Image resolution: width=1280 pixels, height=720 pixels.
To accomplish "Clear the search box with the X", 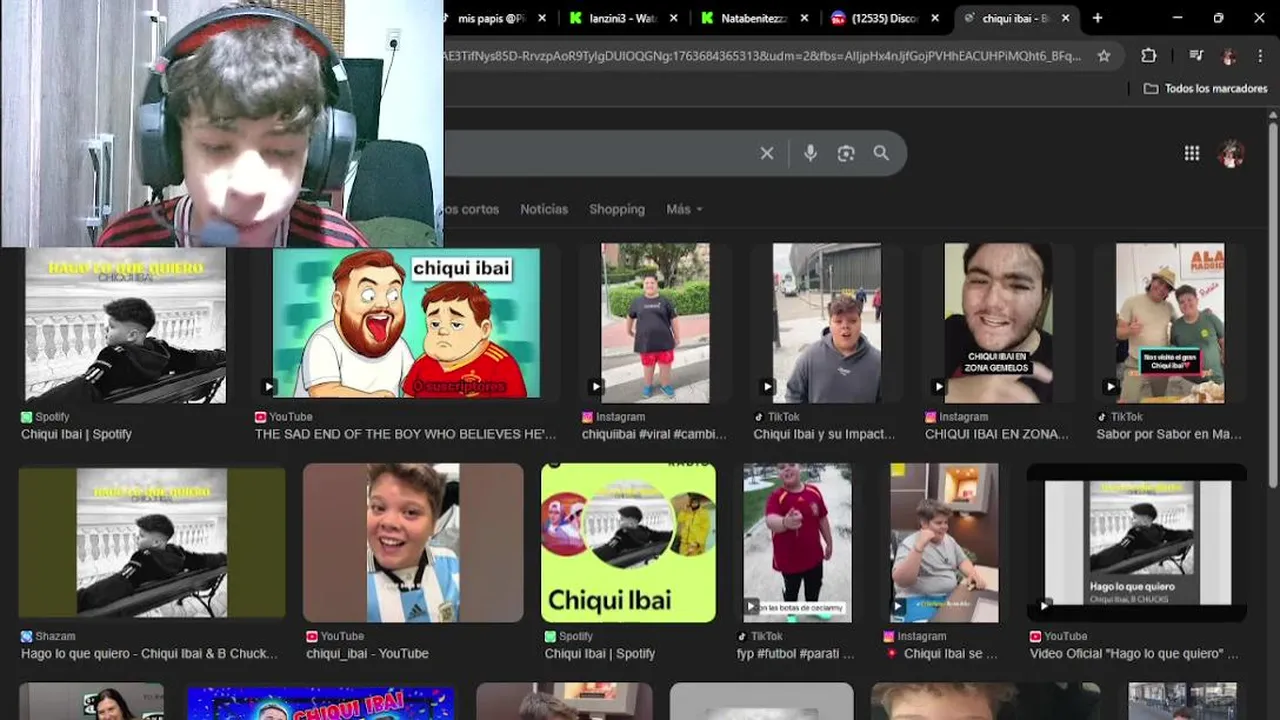I will [x=767, y=153].
